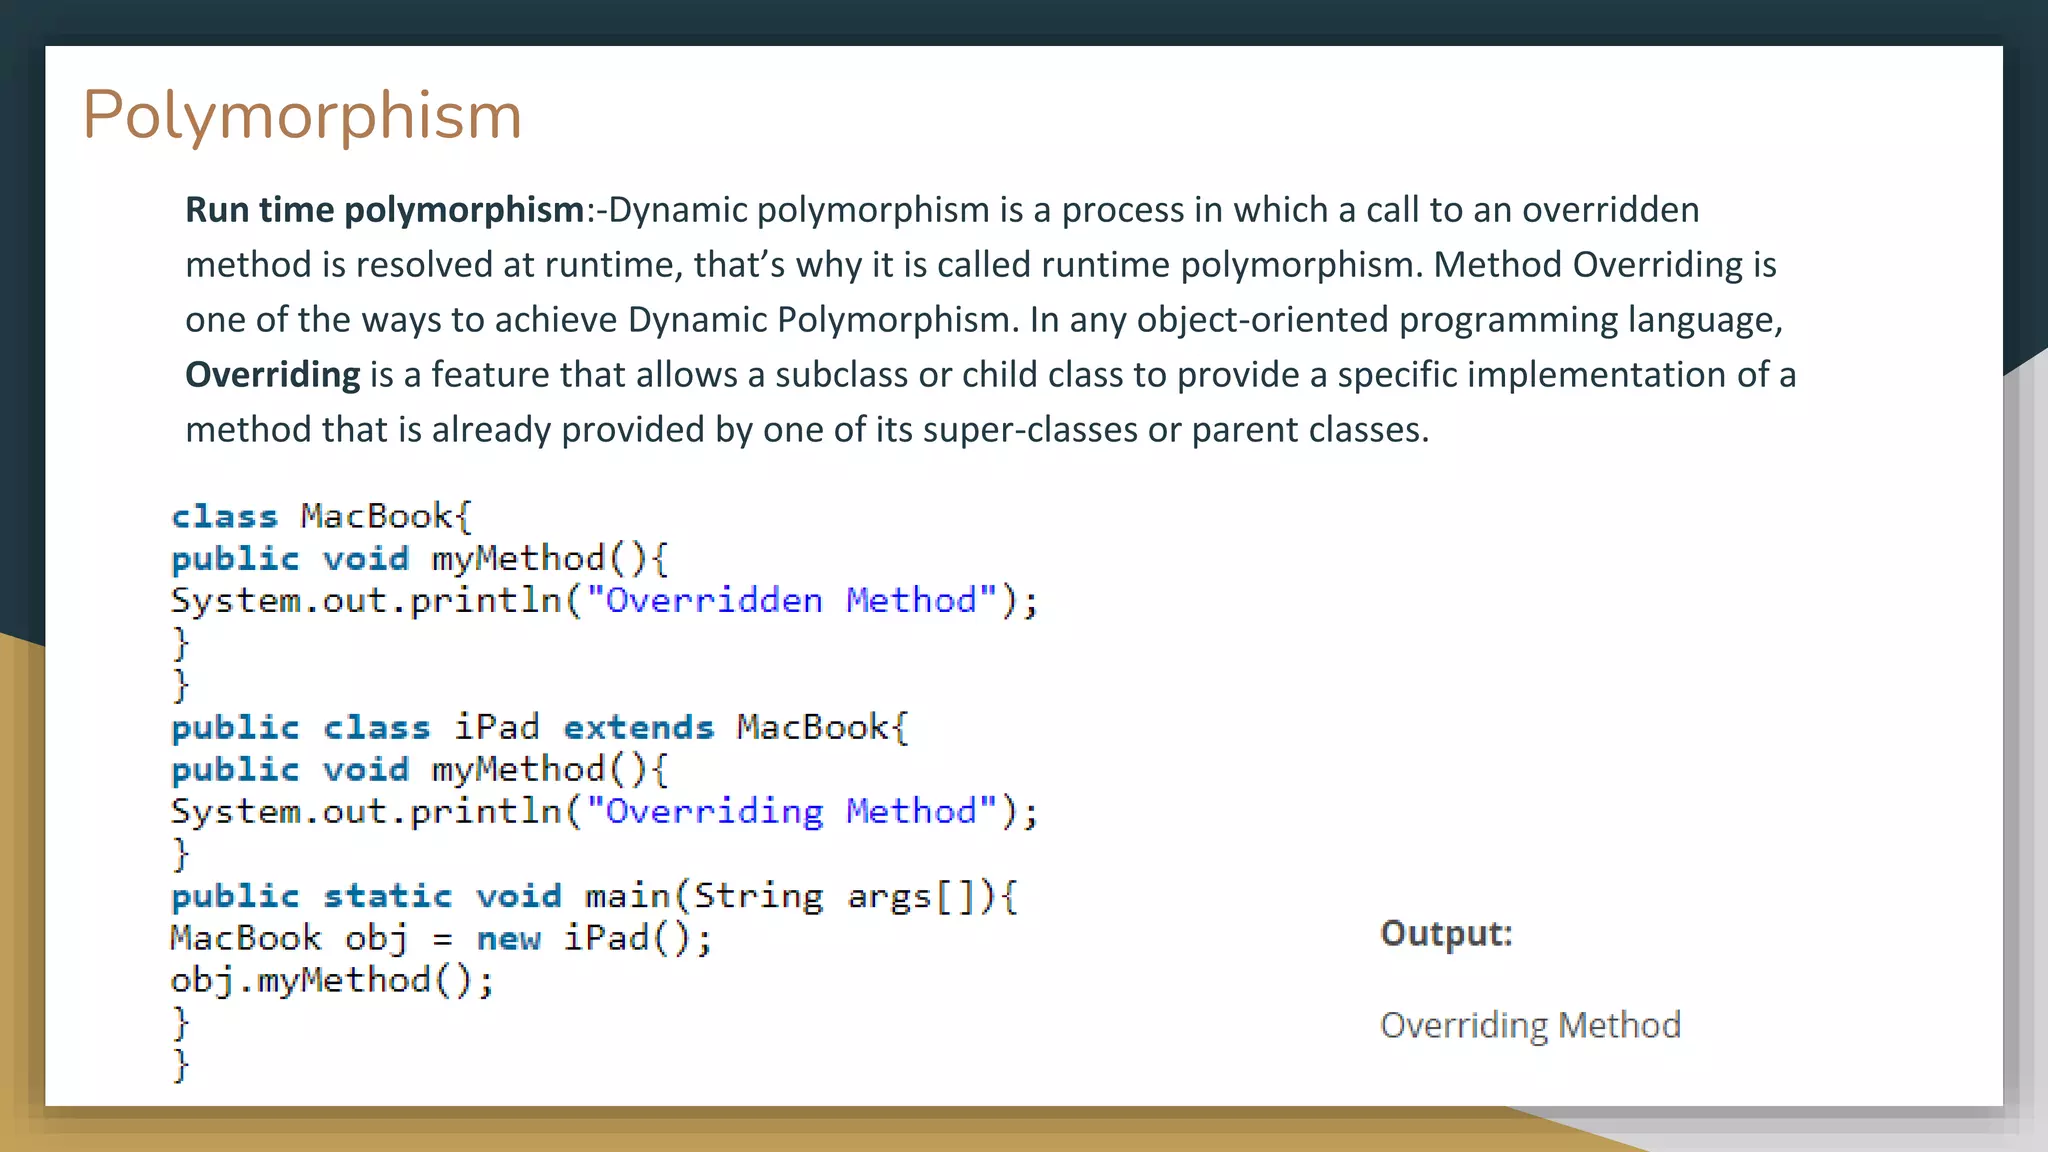Click the first 'public void myMethod(){' line
This screenshot has height=1152, width=2048.
[x=420, y=558]
